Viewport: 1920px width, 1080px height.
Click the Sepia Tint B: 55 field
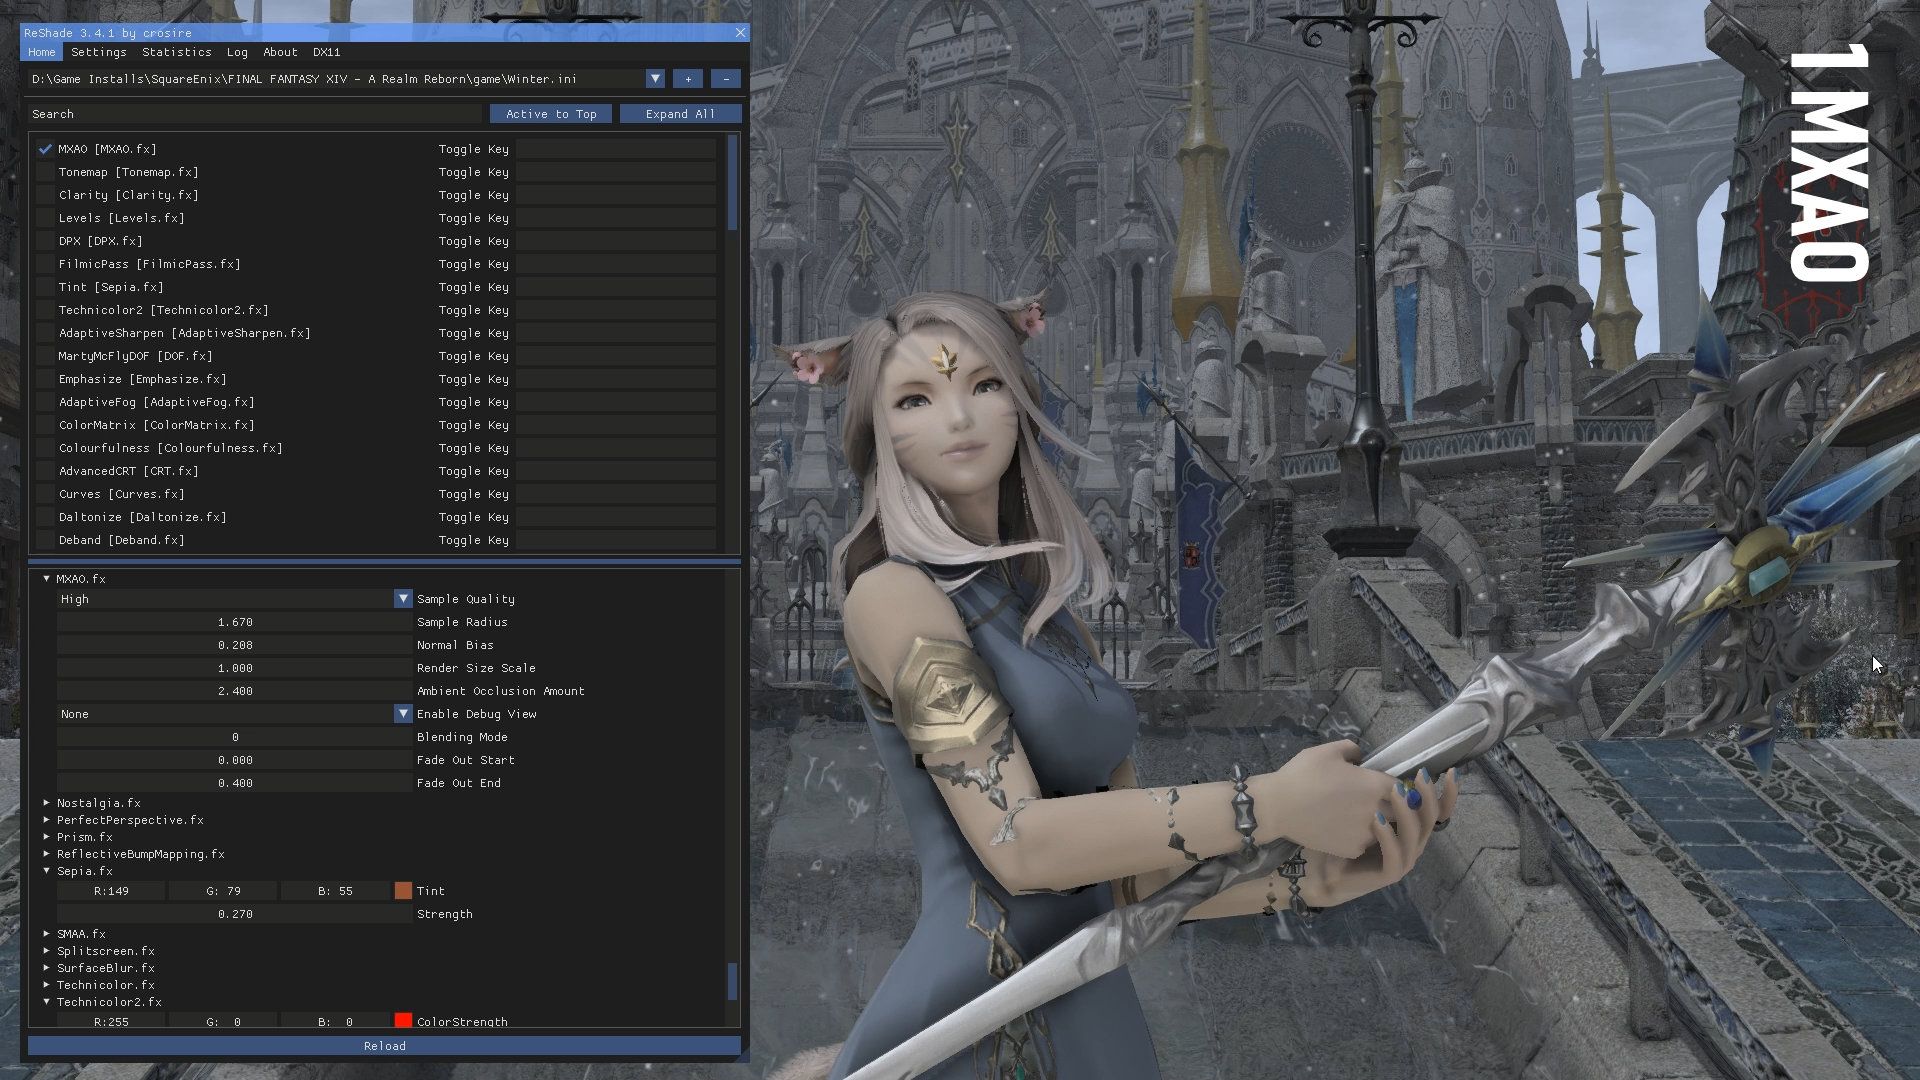click(335, 891)
